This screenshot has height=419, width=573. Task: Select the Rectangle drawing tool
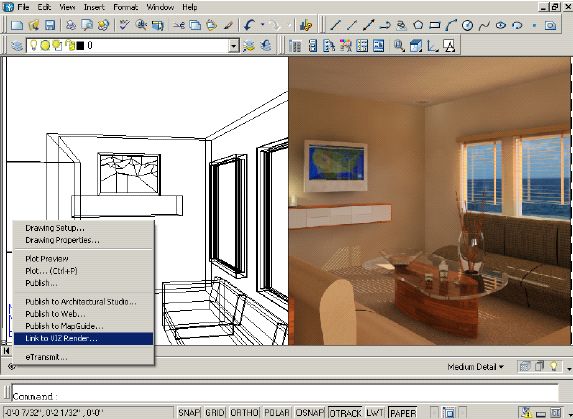click(435, 25)
